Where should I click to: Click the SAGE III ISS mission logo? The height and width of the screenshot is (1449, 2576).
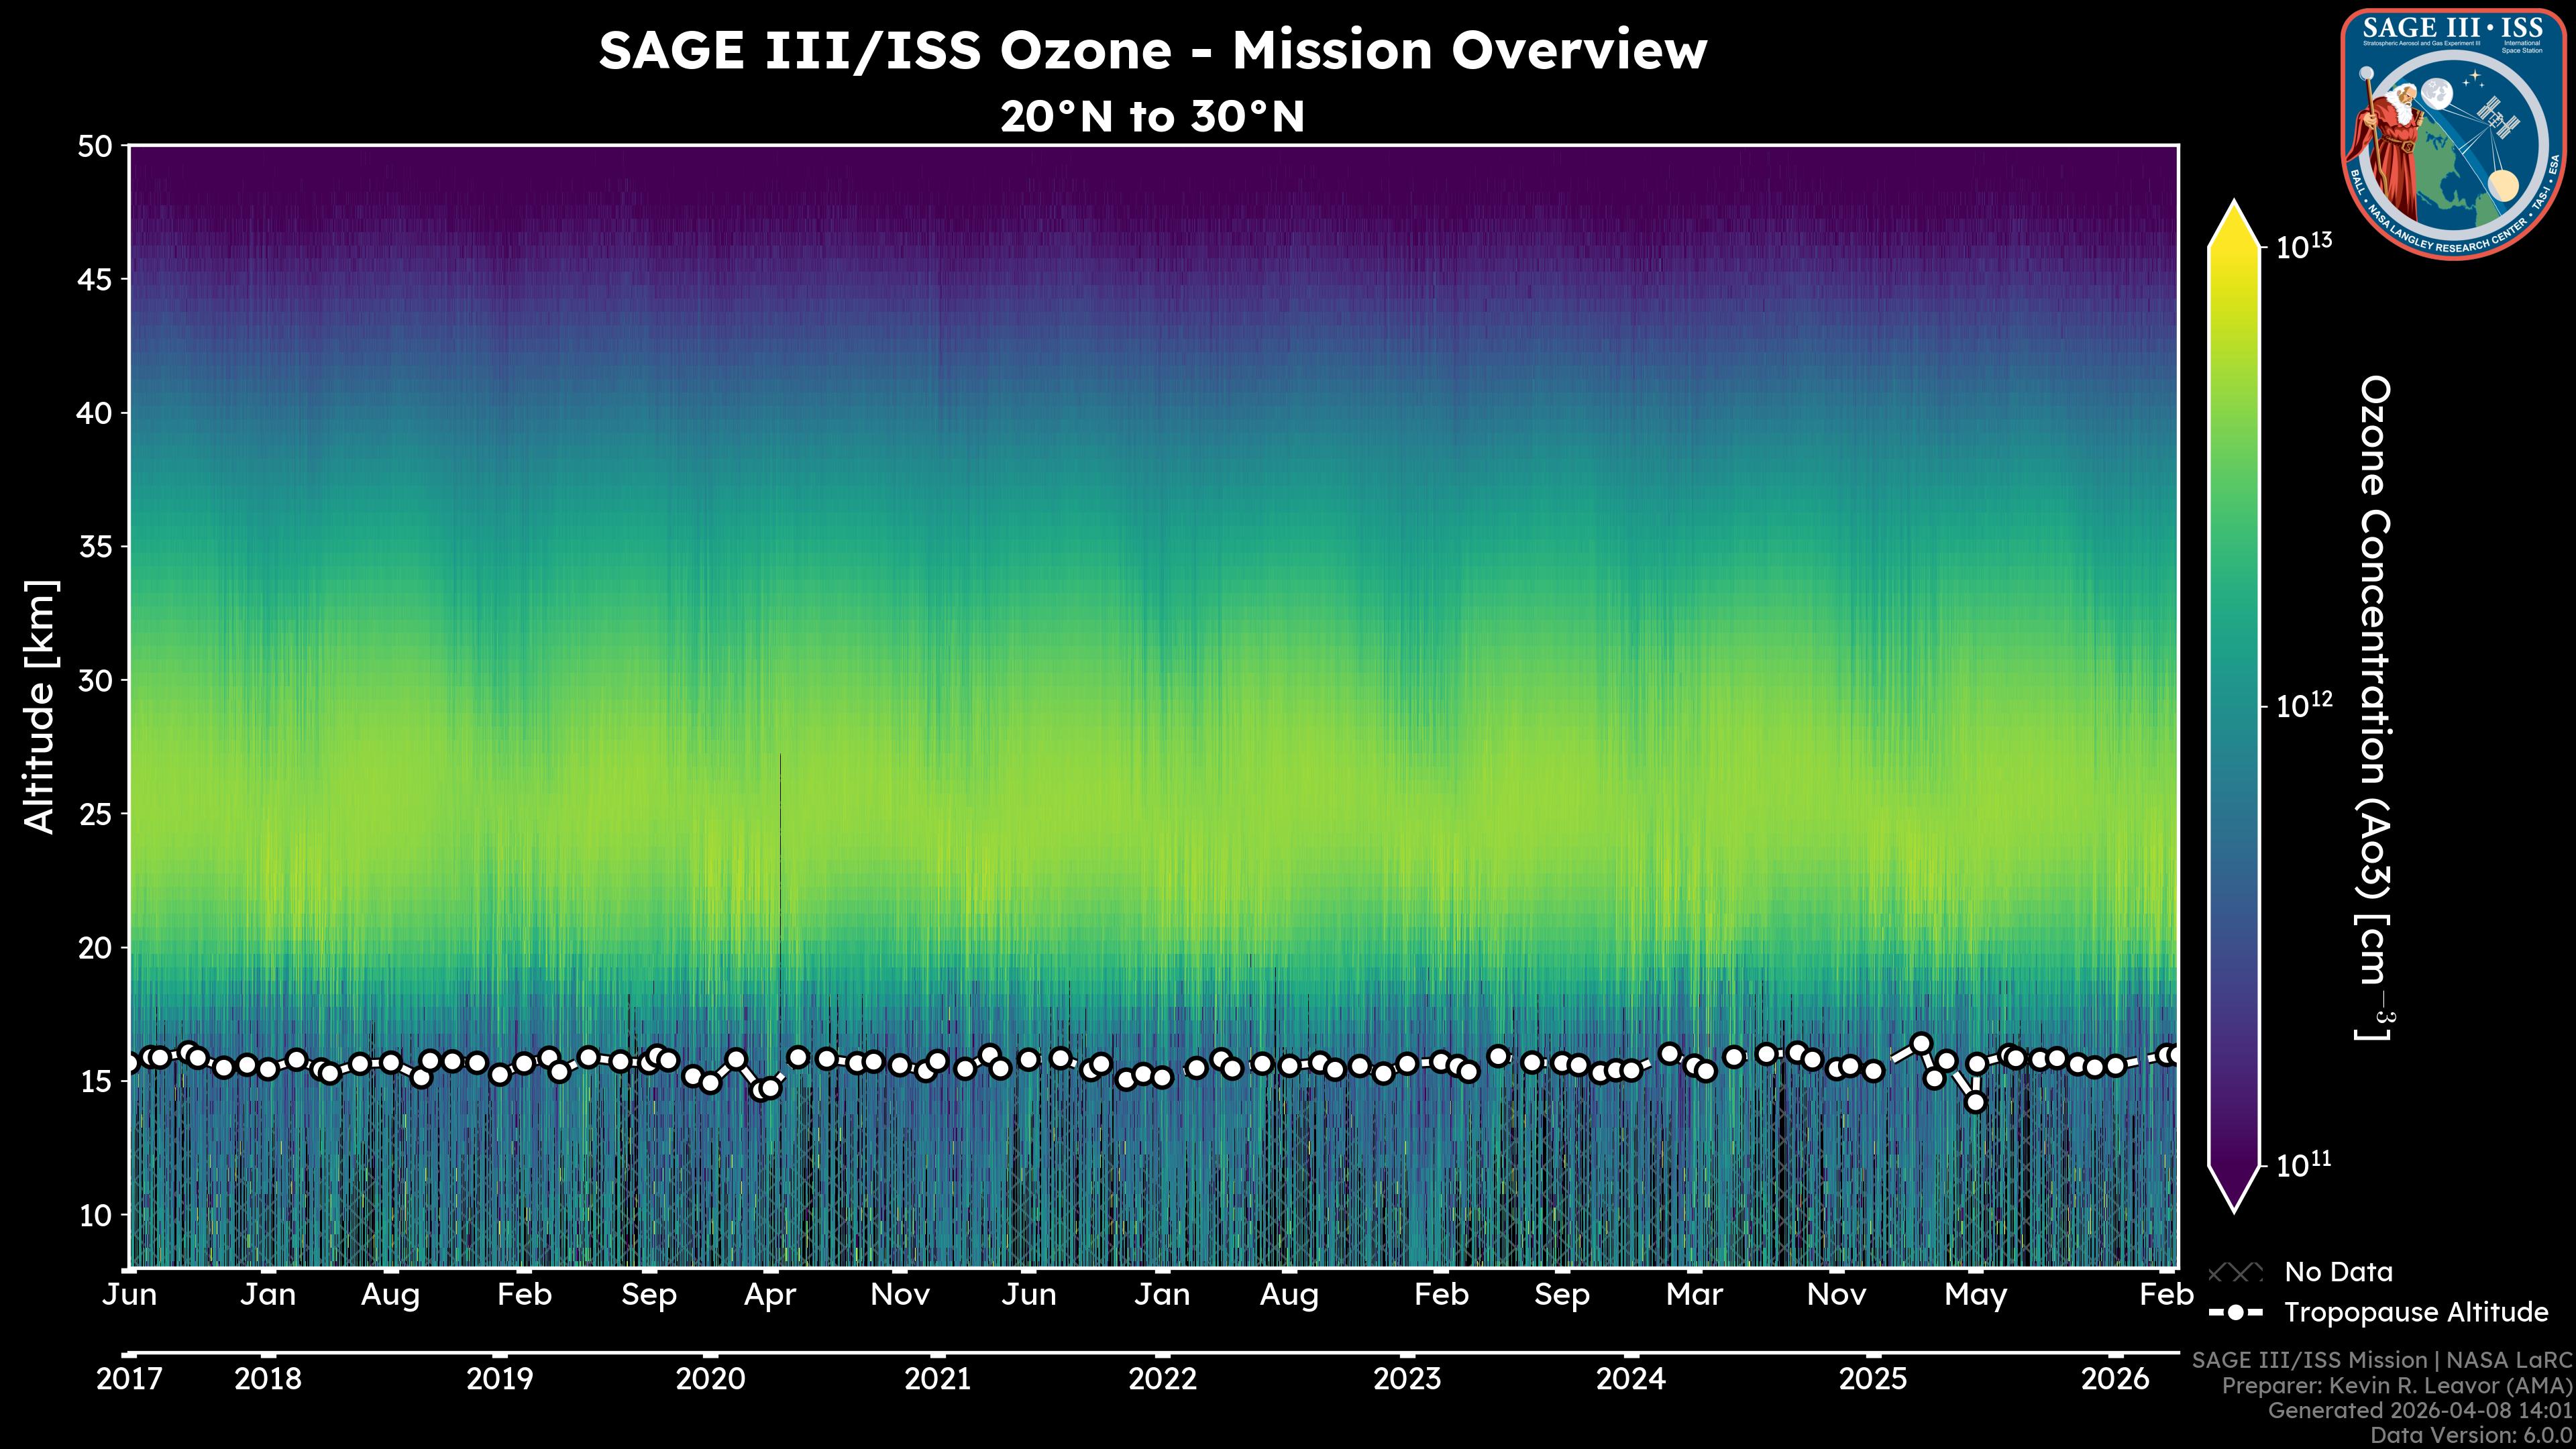[x=2453, y=134]
